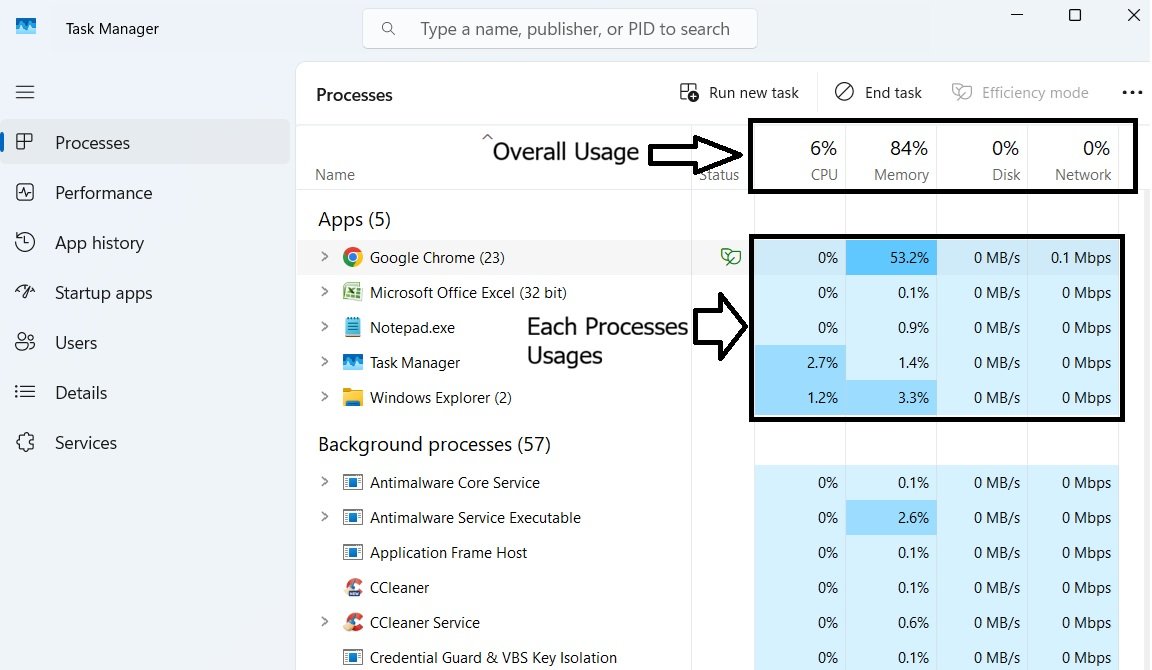The width and height of the screenshot is (1152, 670).
Task: Click the Users sidebar icon
Action: tap(25, 342)
